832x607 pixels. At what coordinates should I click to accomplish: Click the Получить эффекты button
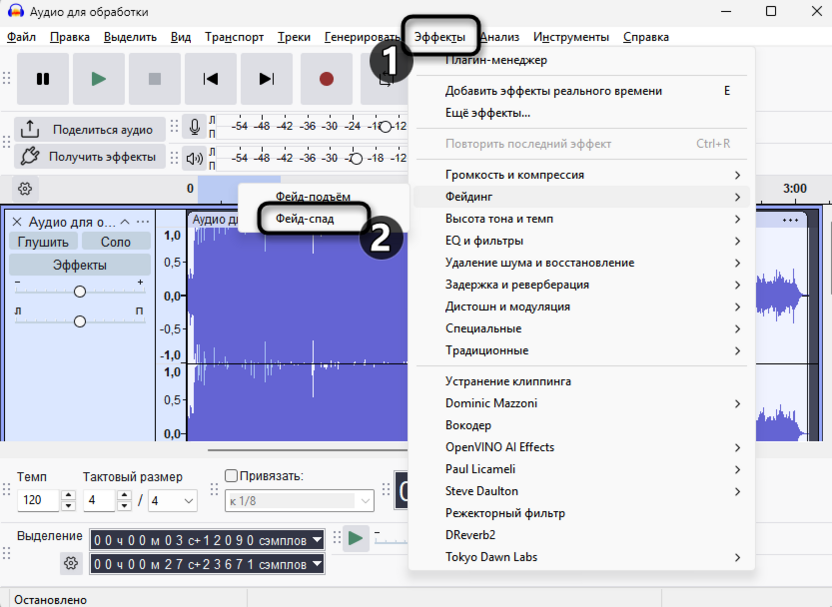click(90, 157)
